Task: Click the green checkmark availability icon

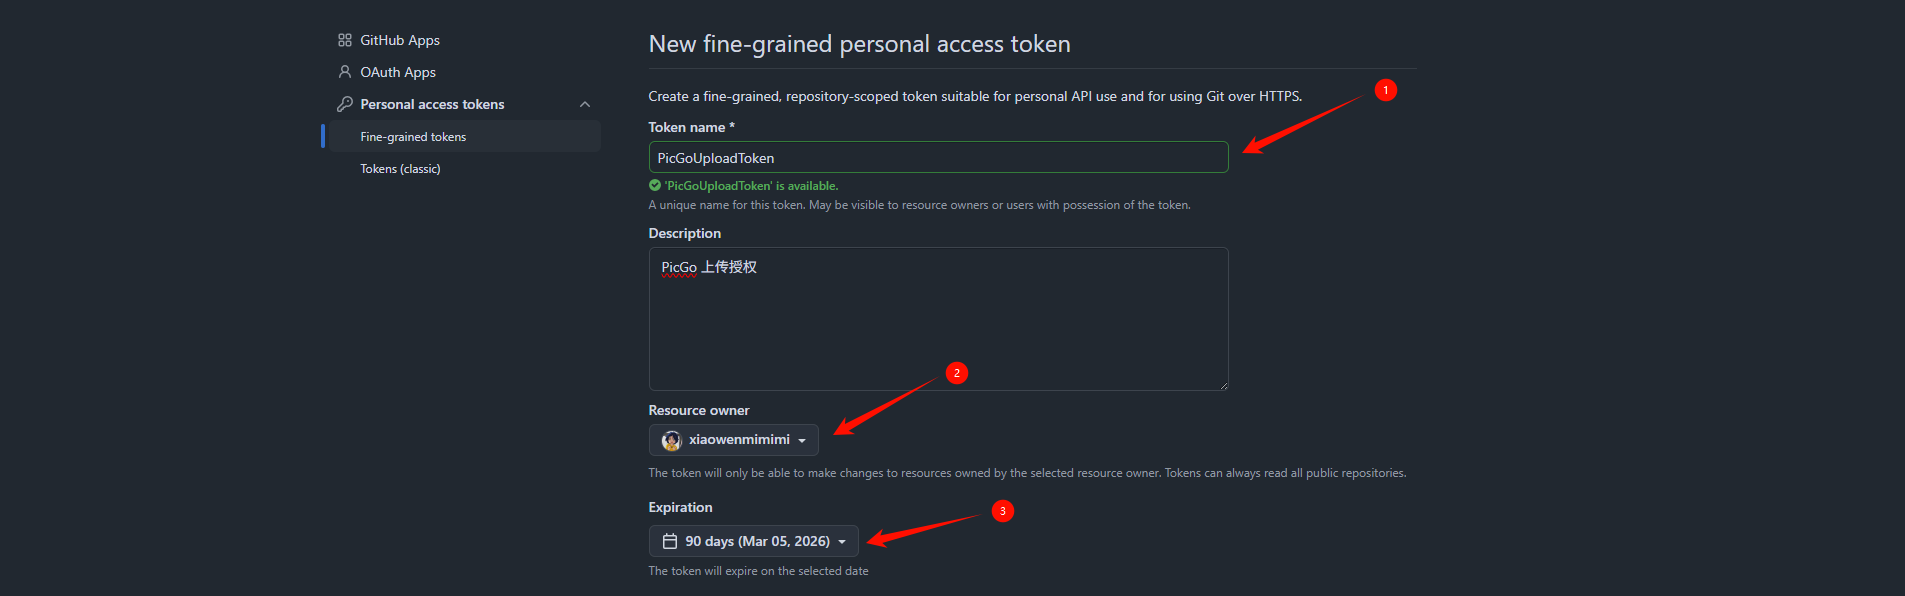Action: [655, 185]
